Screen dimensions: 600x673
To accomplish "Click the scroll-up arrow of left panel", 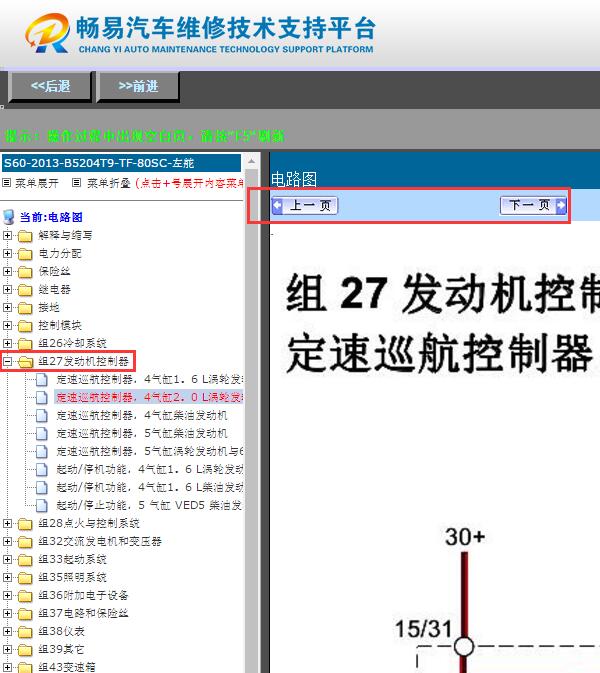I will pos(252,162).
